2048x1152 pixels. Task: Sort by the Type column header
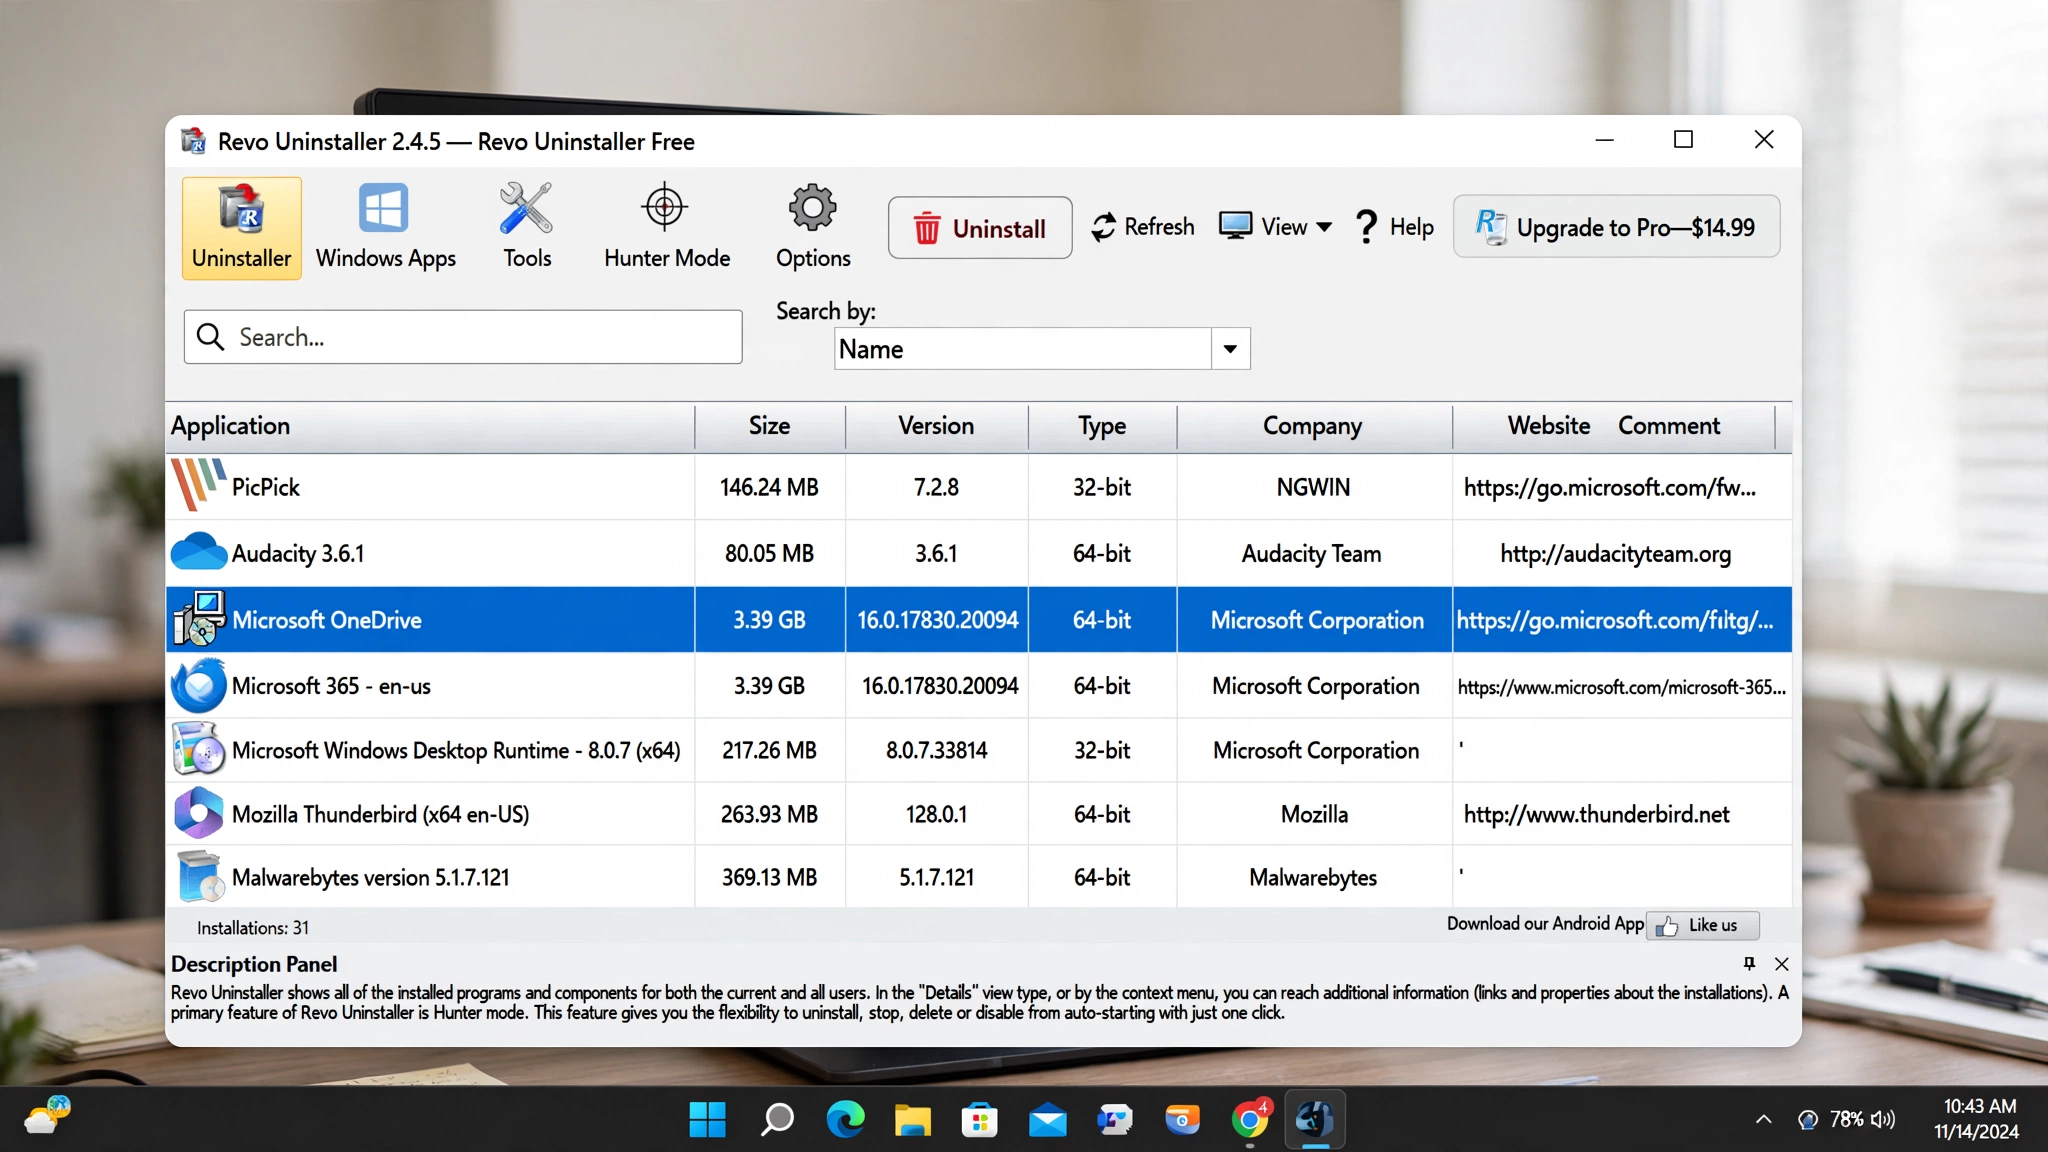pyautogui.click(x=1102, y=426)
